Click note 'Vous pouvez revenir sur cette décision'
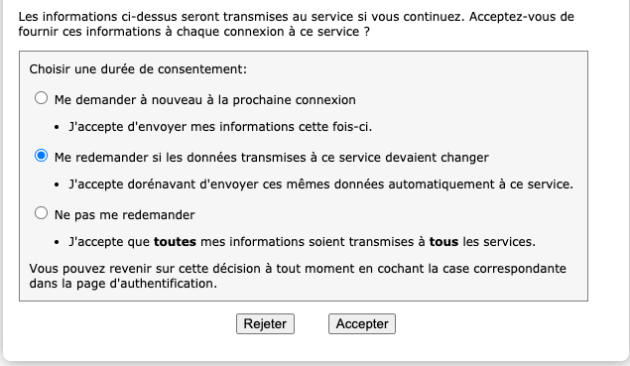 click(x=298, y=276)
